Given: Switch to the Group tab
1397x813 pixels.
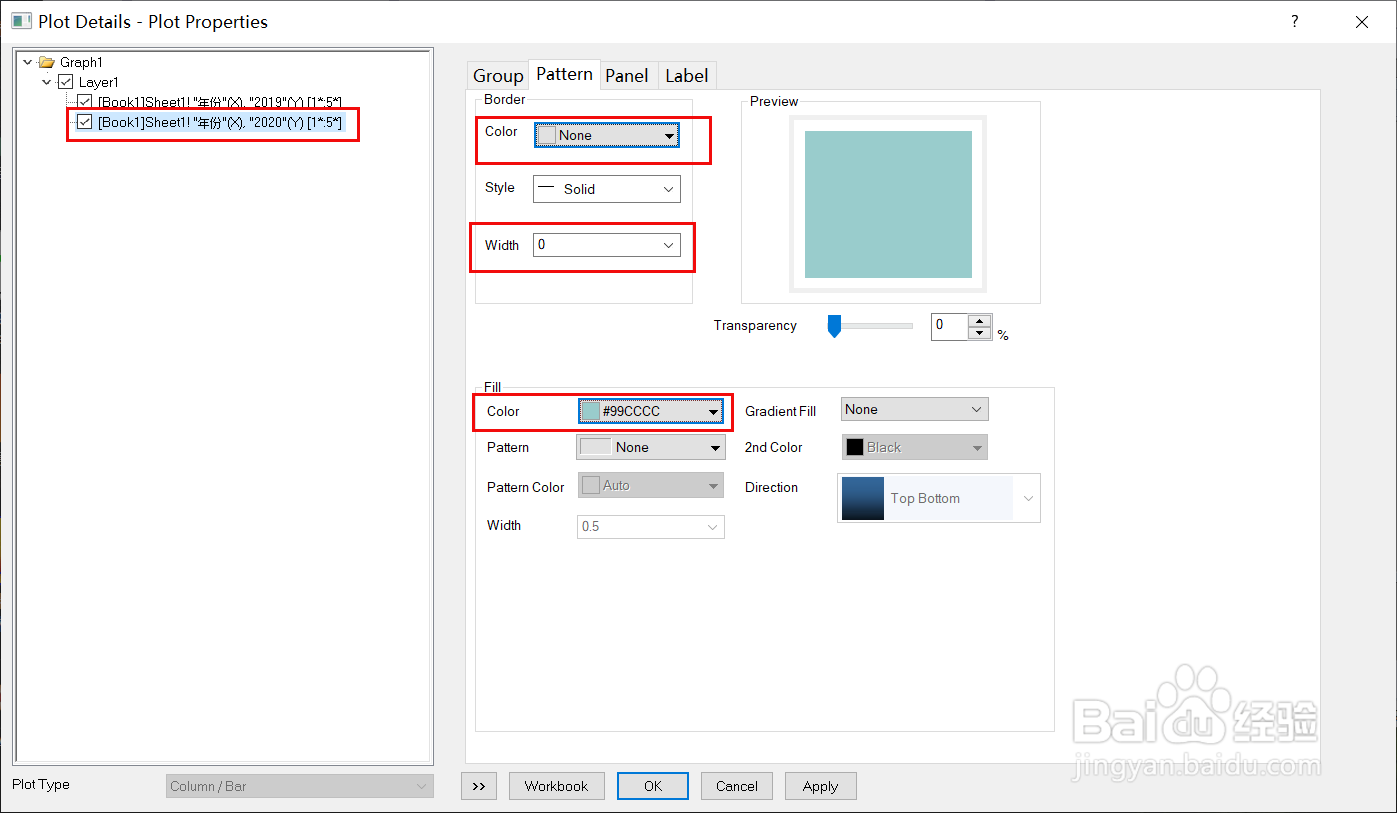Looking at the screenshot, I should point(498,76).
